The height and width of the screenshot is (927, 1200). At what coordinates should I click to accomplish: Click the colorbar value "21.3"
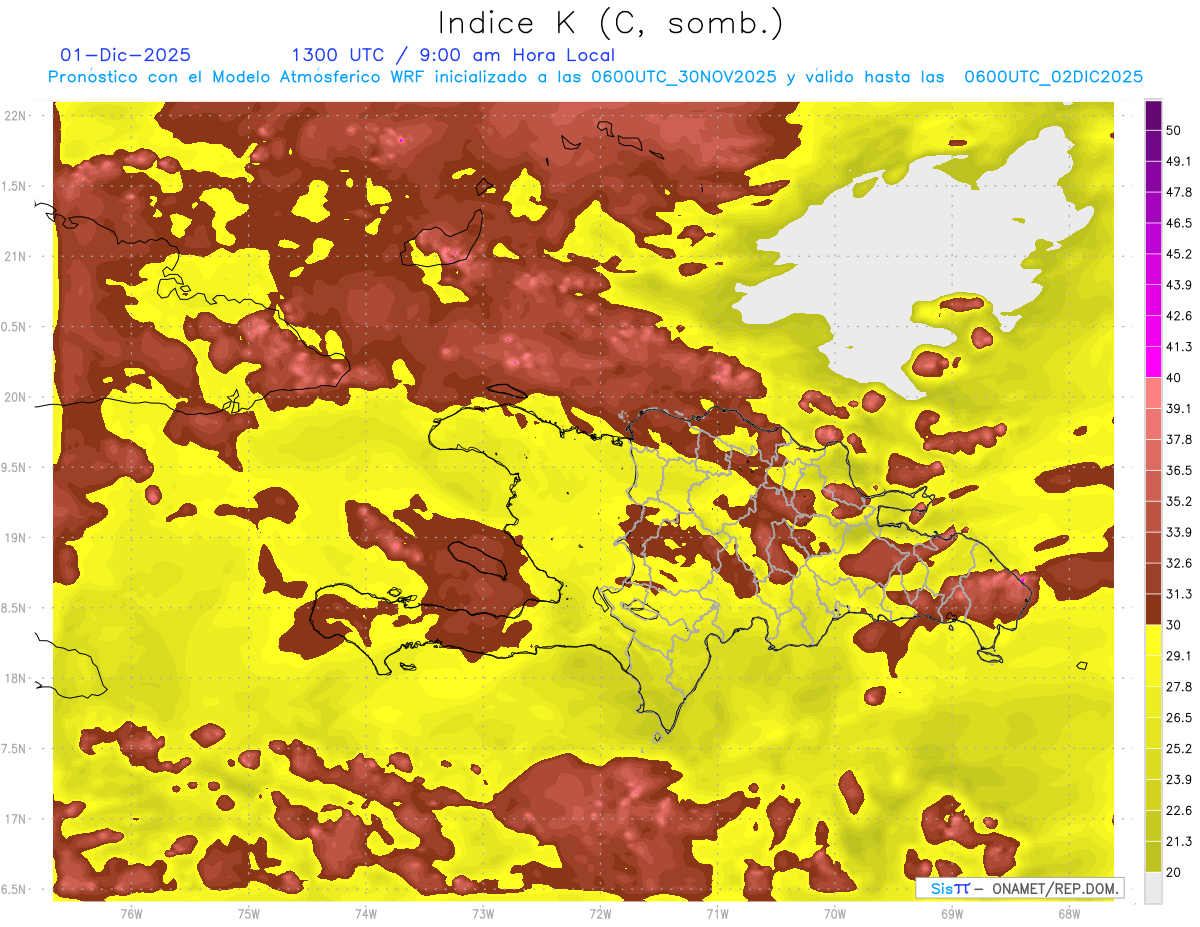coord(1179,842)
